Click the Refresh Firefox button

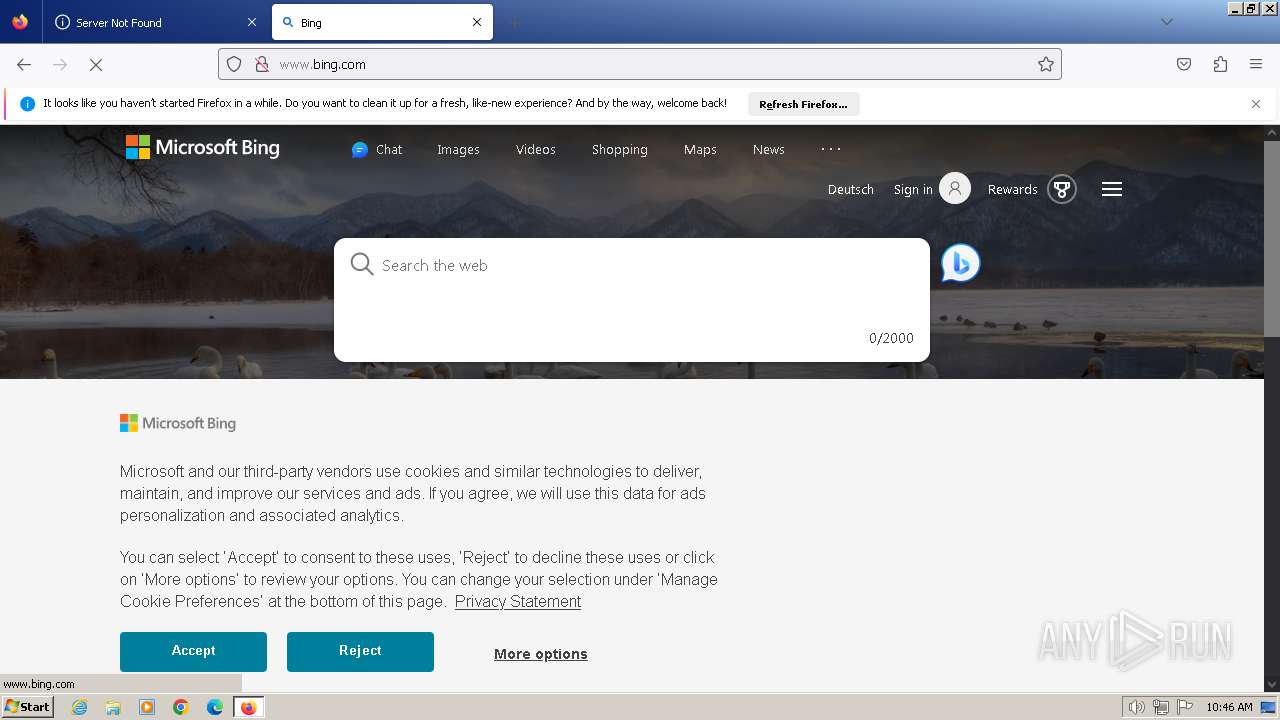click(803, 104)
